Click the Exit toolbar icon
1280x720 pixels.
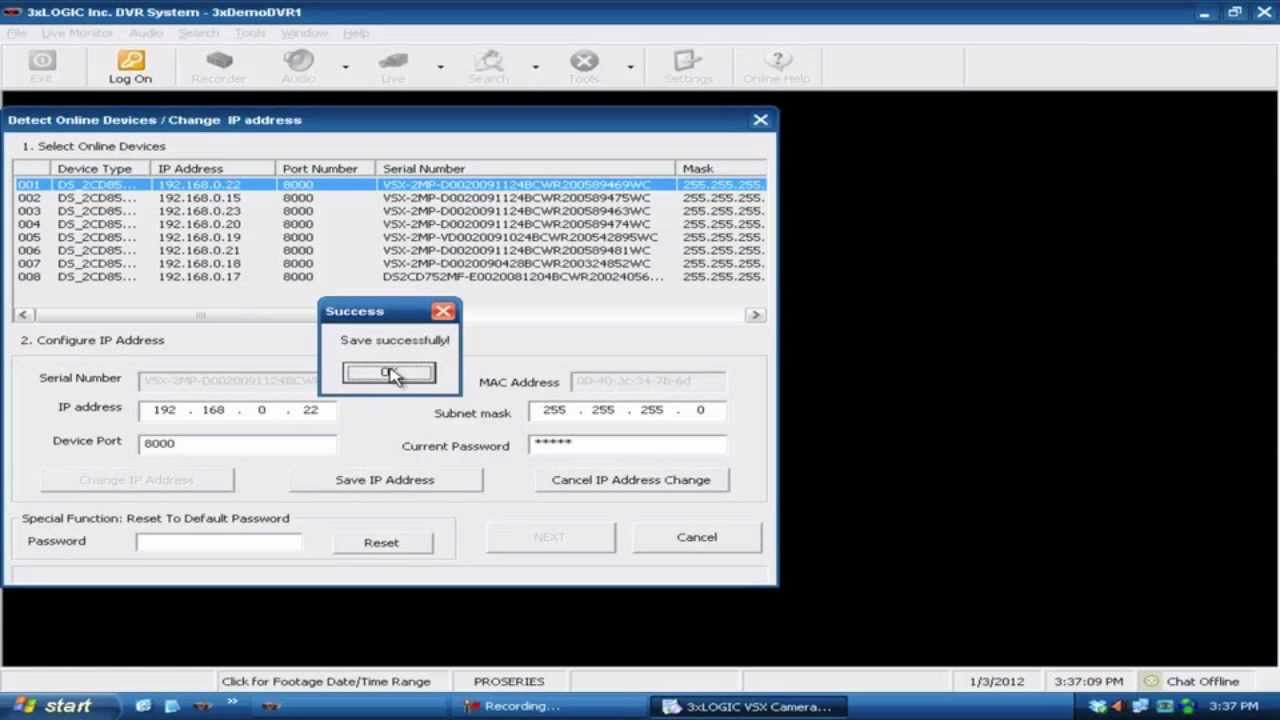point(41,66)
